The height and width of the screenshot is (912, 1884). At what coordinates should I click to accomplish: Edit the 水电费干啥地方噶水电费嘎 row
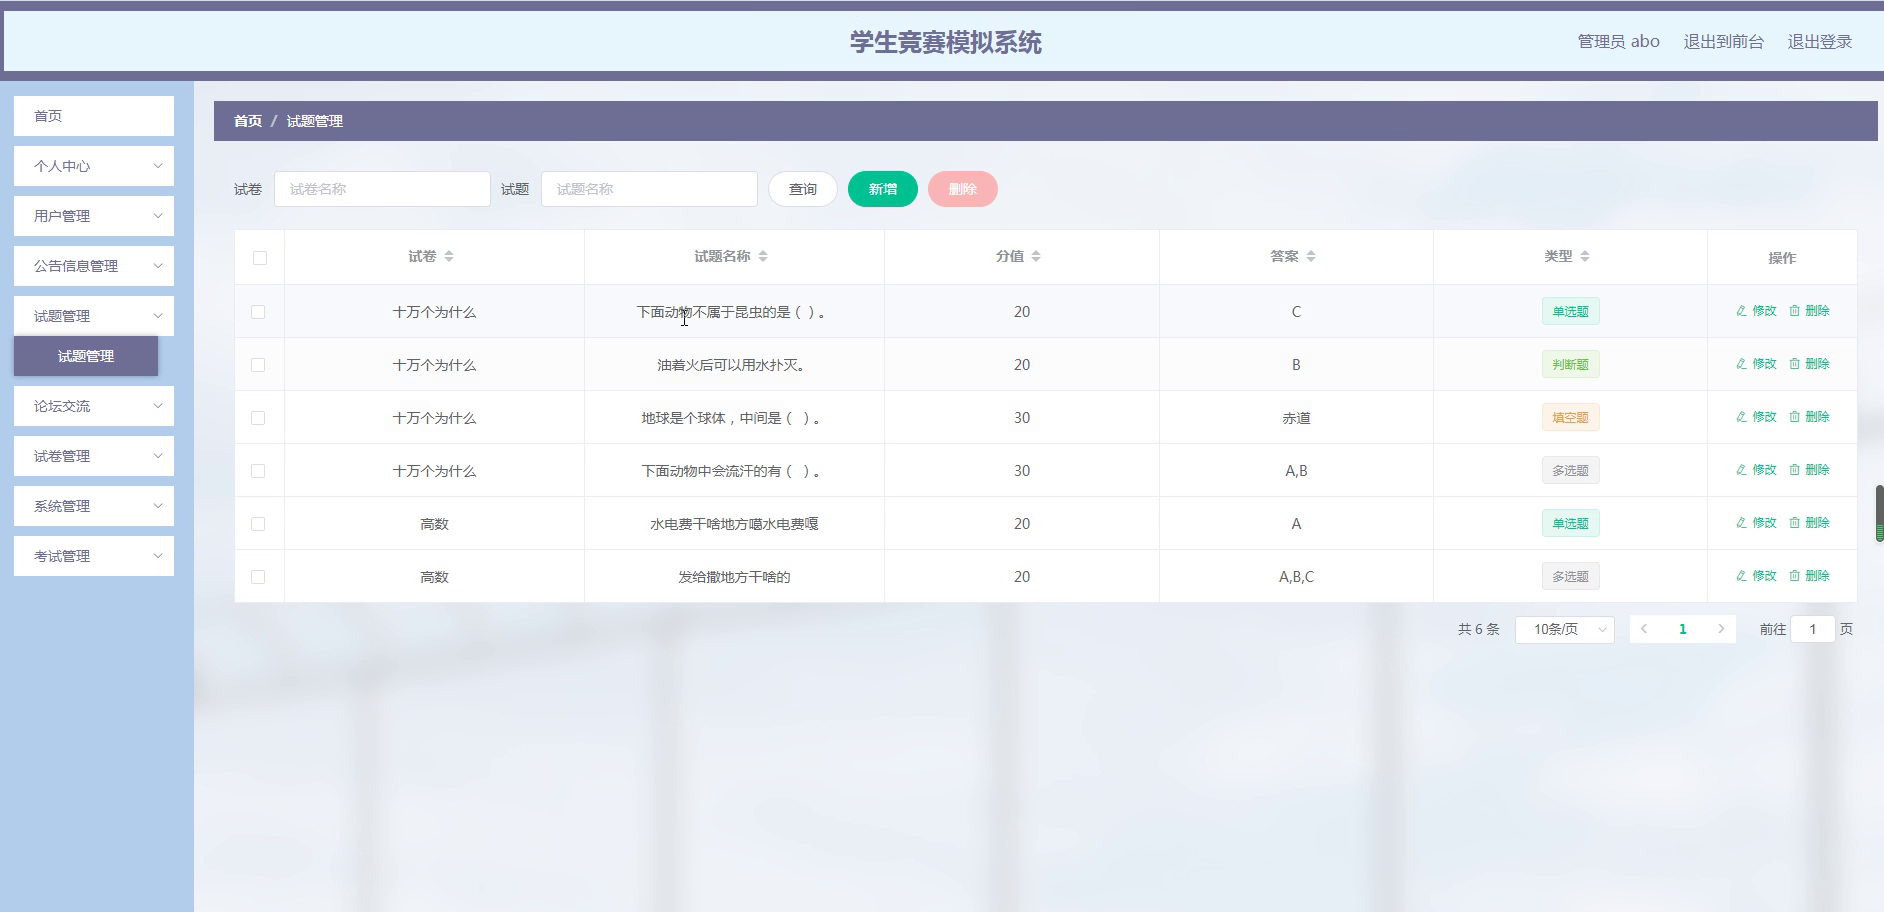pyautogui.click(x=1756, y=523)
